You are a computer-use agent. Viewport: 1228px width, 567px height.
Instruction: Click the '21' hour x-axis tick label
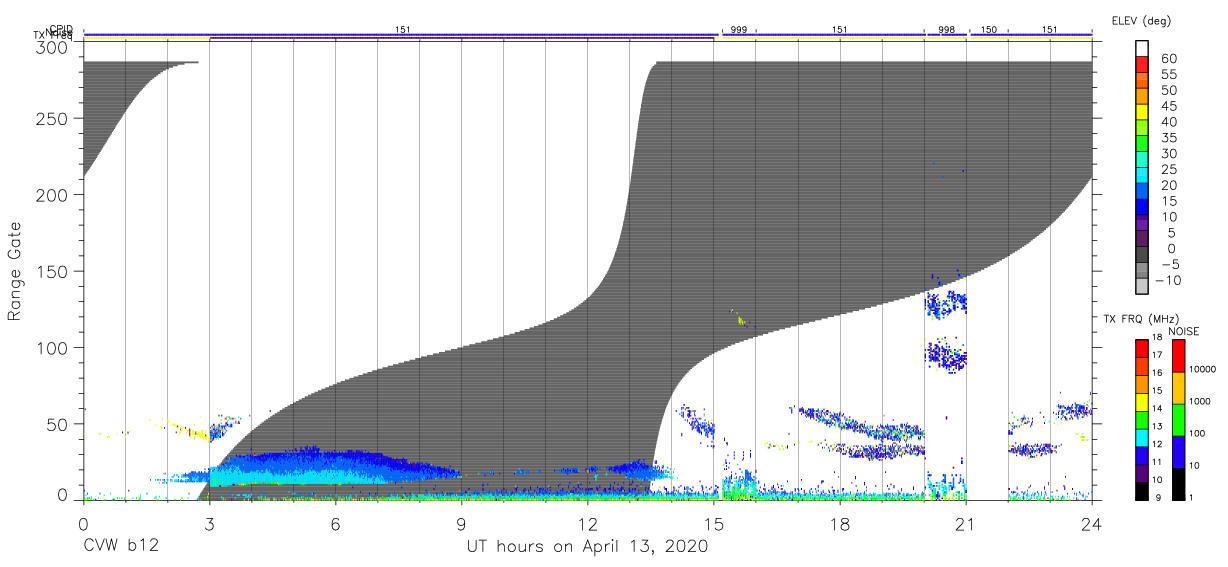tap(965, 524)
